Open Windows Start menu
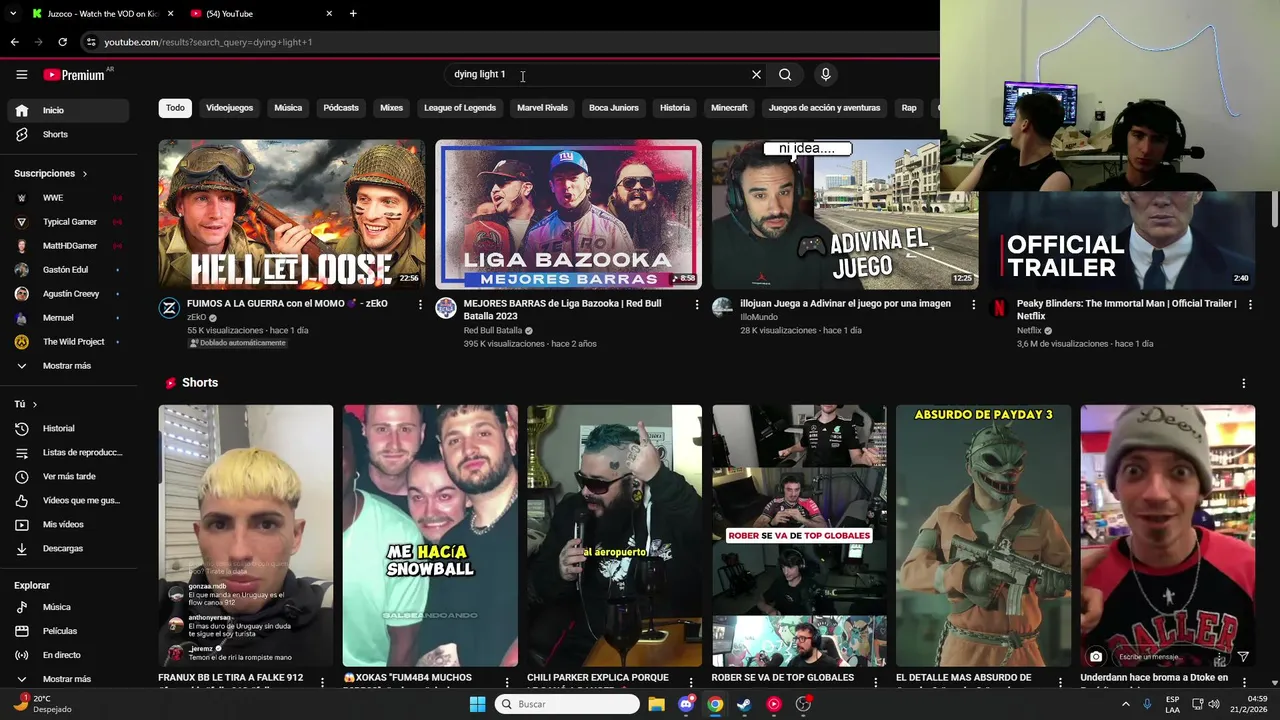 pos(477,704)
